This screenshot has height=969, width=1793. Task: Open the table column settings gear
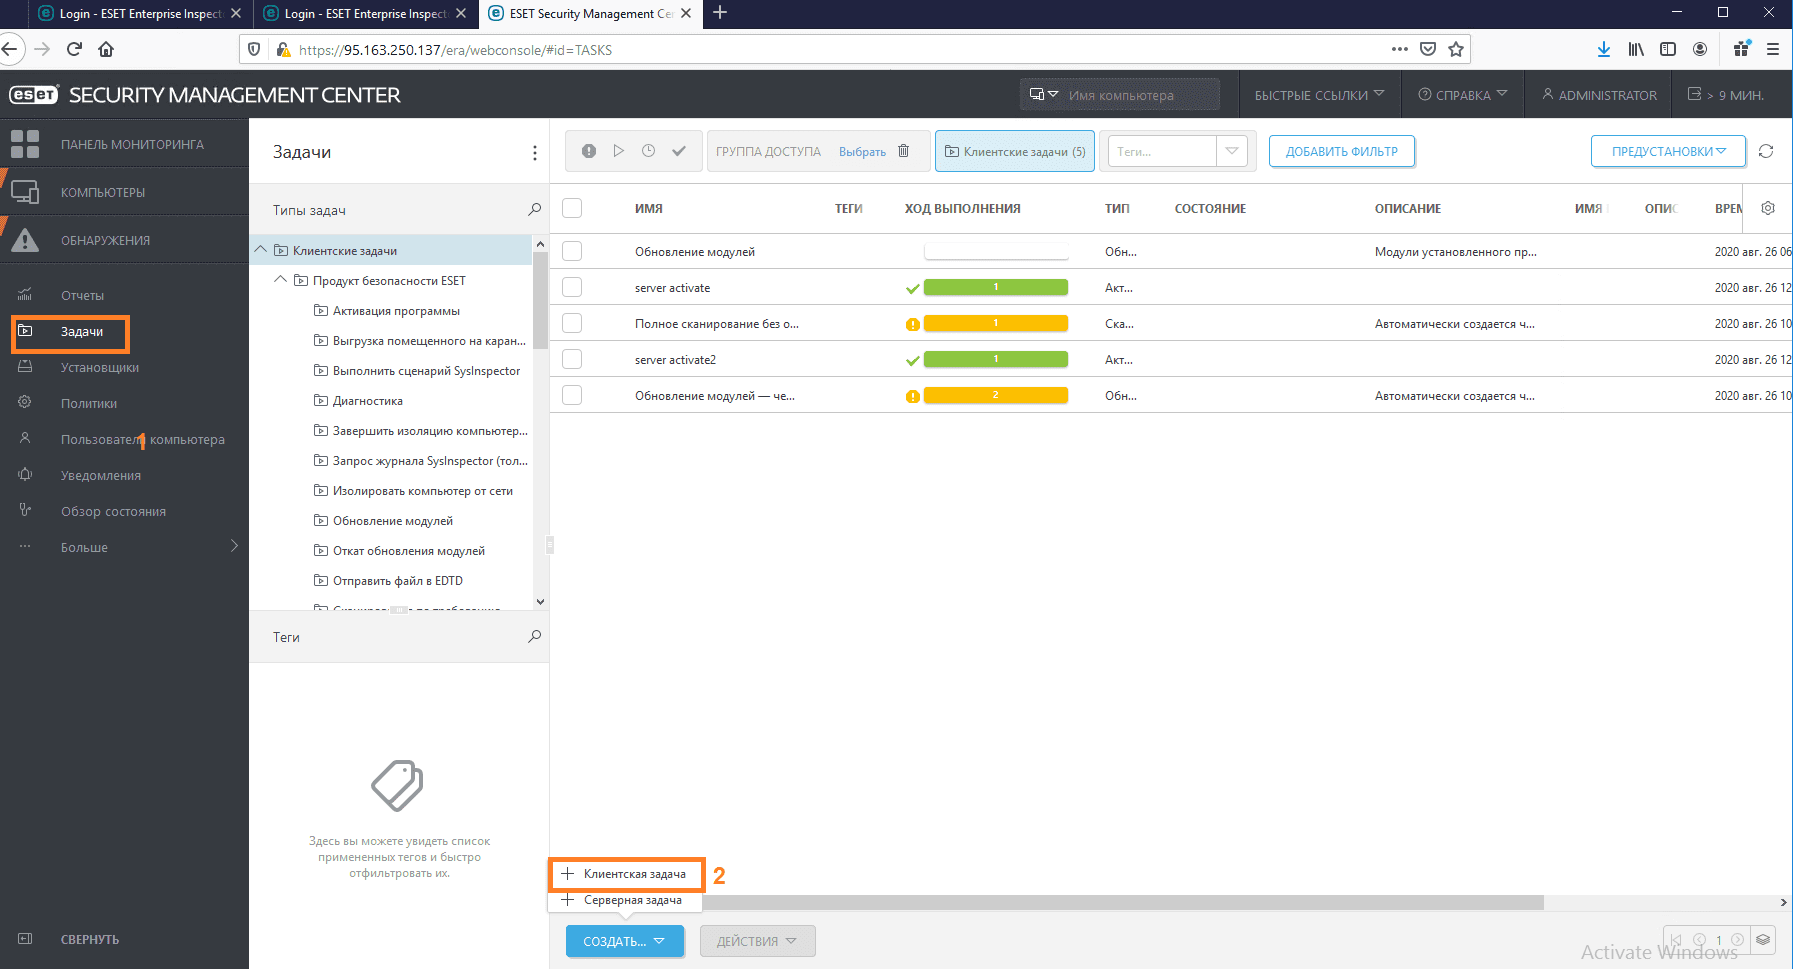pos(1768,208)
